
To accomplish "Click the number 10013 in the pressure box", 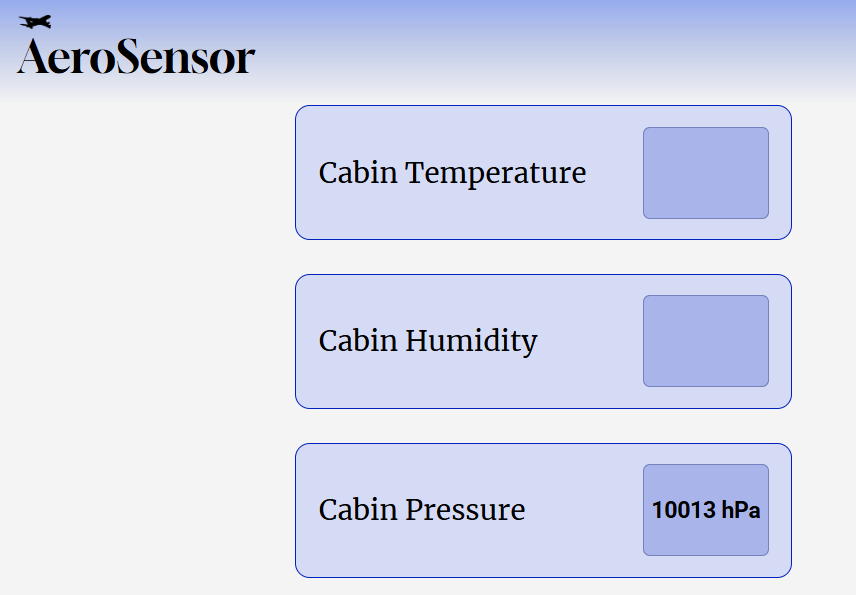I will 683,510.
